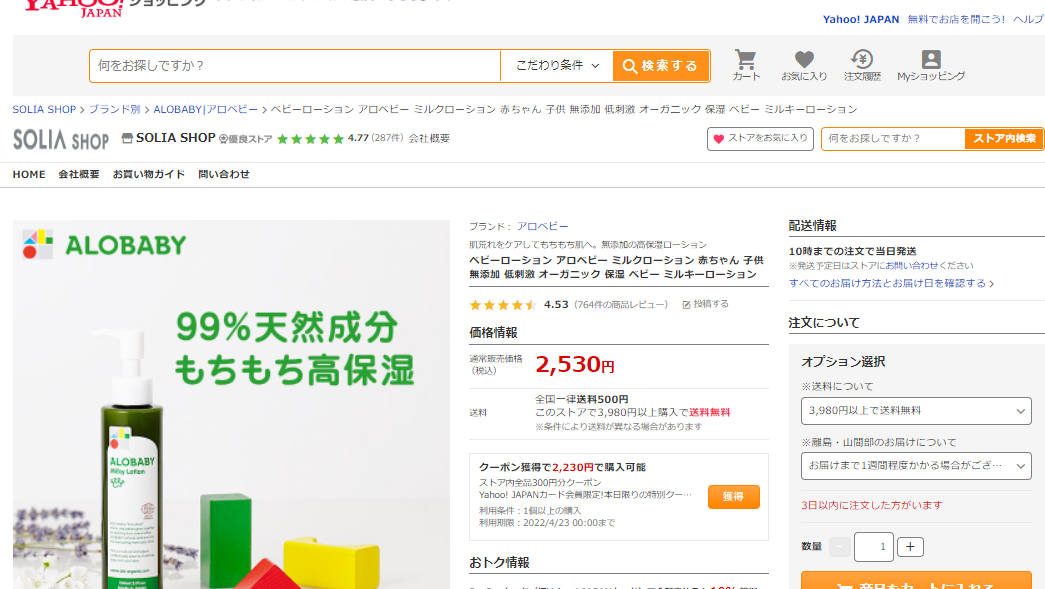Click the 10時までの注文で当日発送 text
The image size is (1045, 589).
click(x=852, y=251)
